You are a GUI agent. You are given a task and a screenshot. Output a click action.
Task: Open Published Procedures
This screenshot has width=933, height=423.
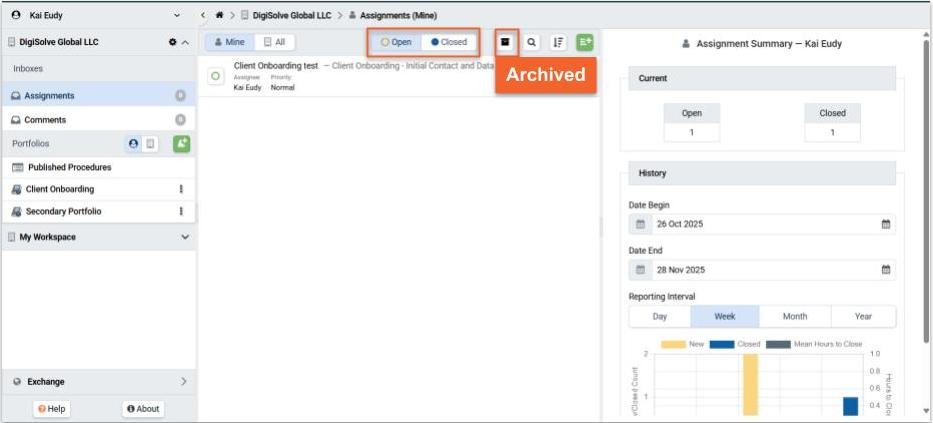click(99, 167)
